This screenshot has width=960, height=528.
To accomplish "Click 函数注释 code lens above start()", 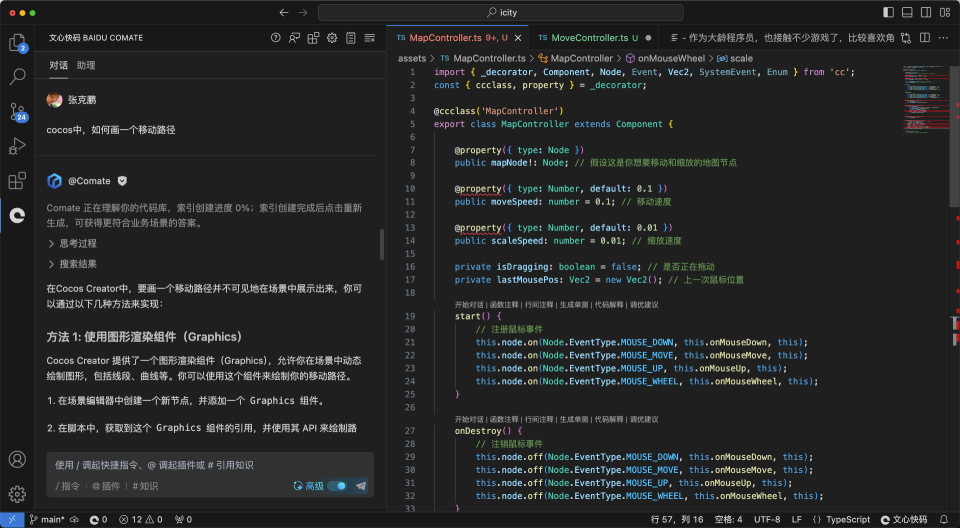I will tap(504, 304).
